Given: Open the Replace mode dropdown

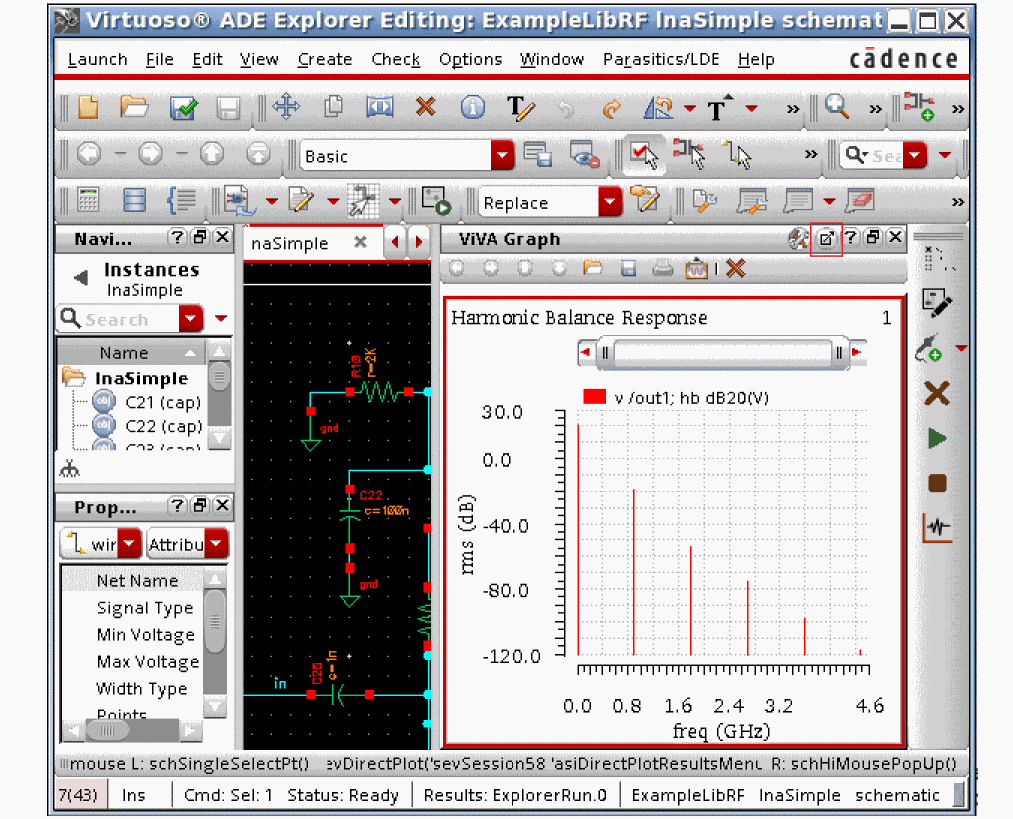Looking at the screenshot, I should coord(610,203).
